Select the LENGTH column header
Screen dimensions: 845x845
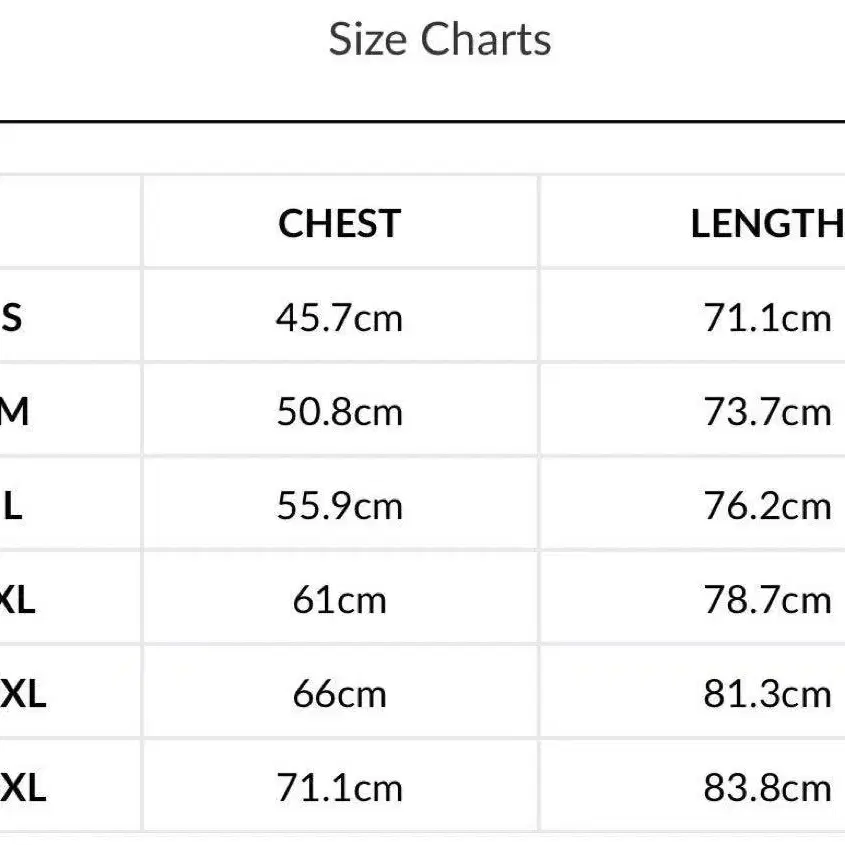[767, 224]
